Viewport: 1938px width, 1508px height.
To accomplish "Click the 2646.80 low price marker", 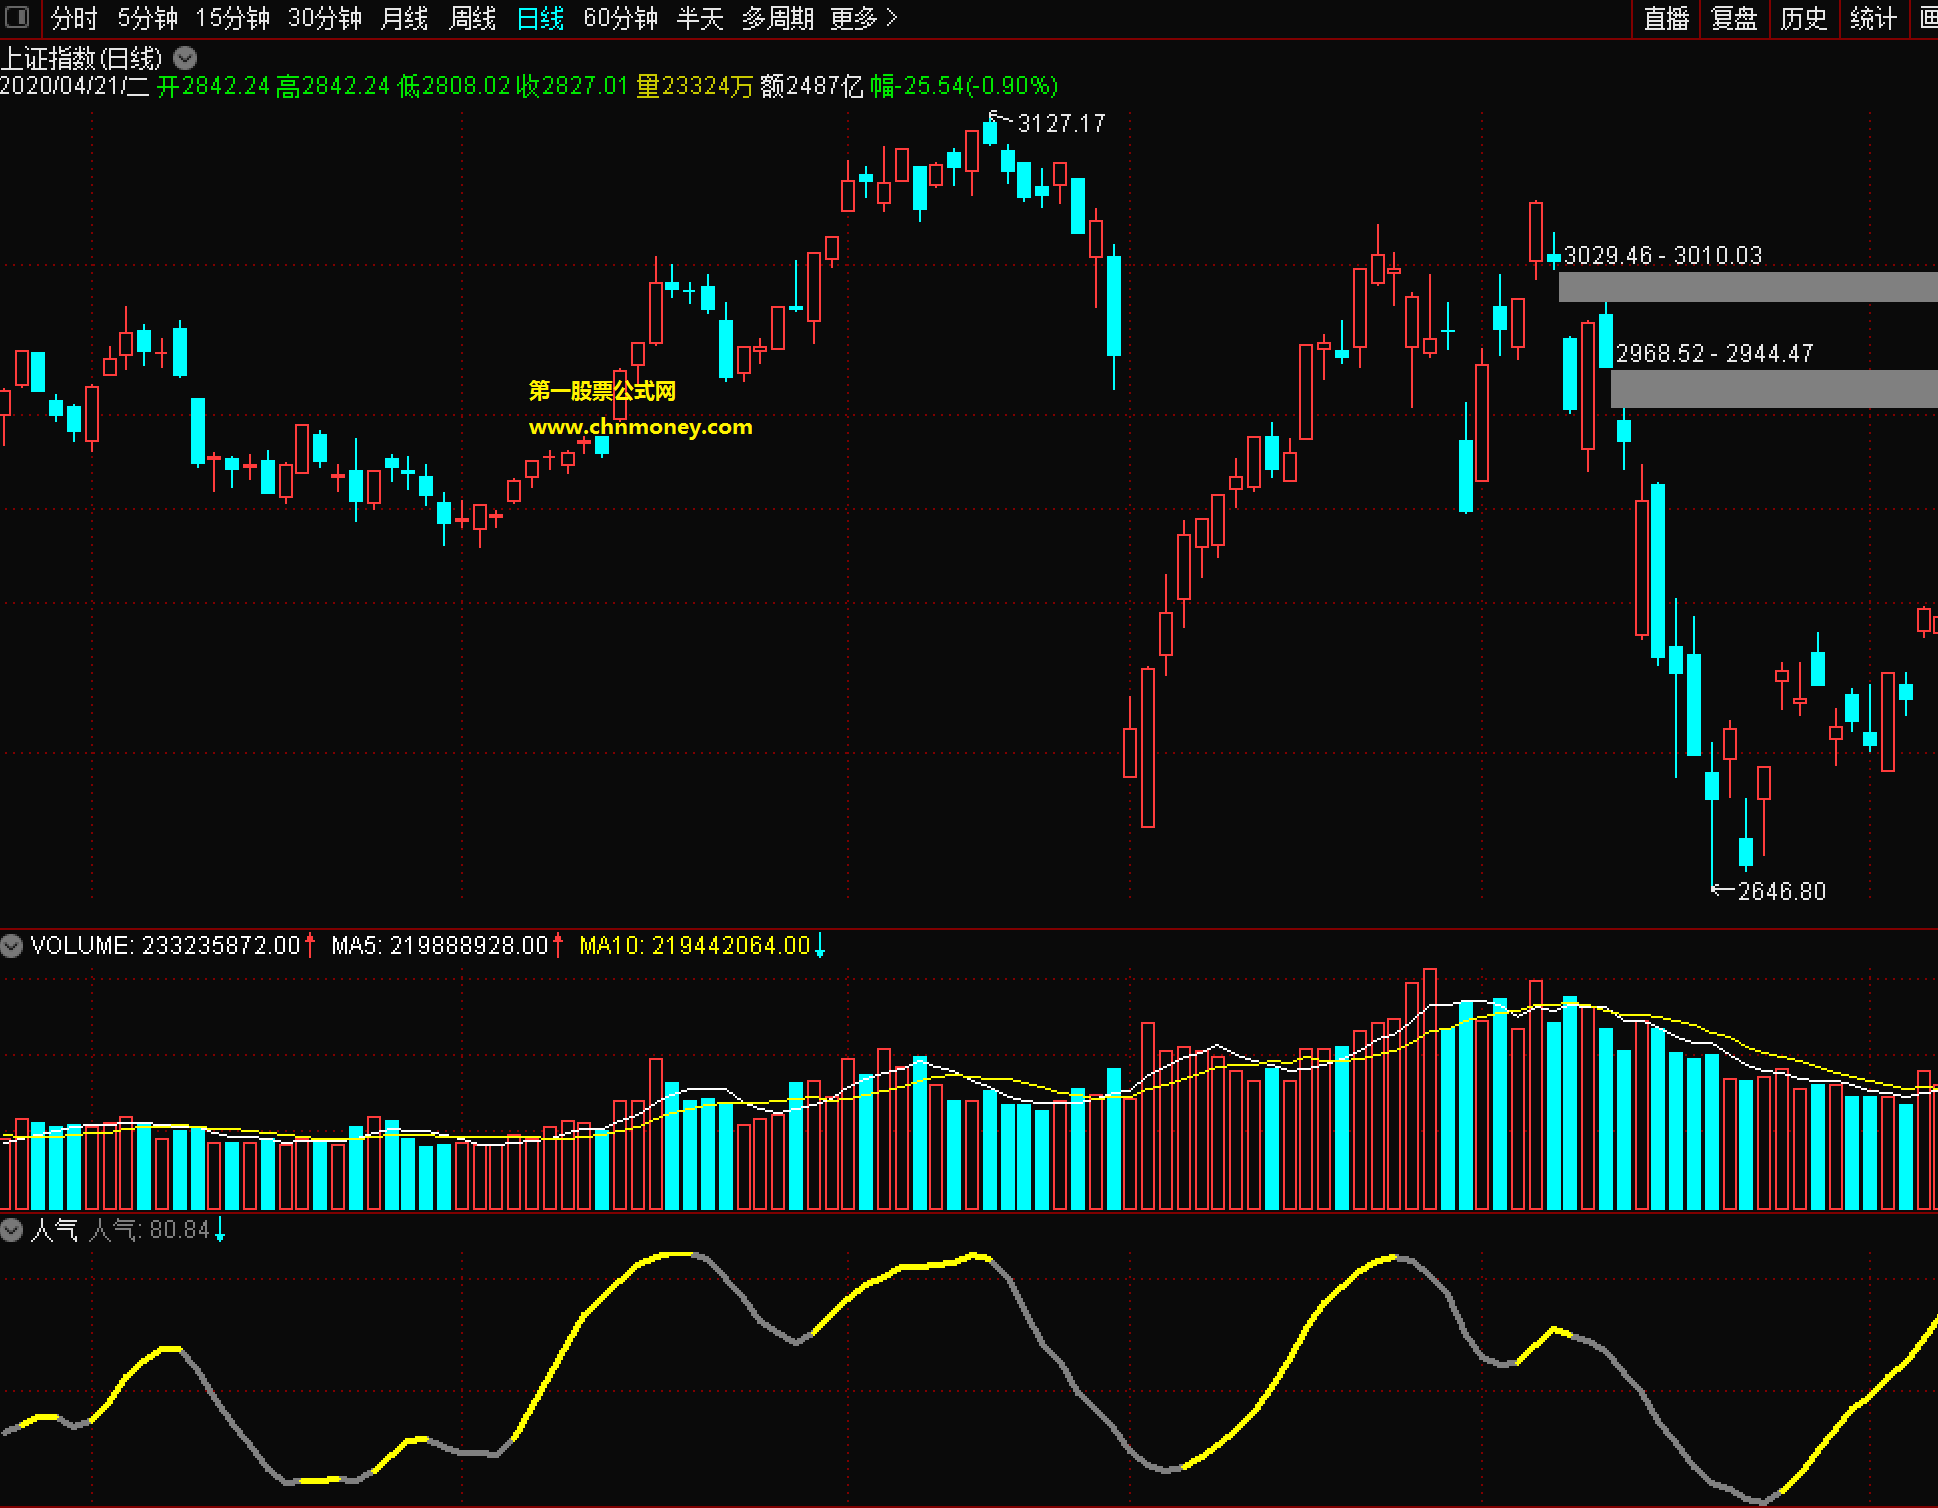I will click(x=1781, y=891).
